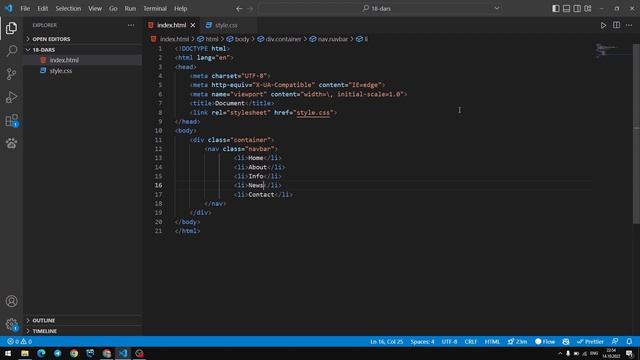Click Prettier status in status bar
This screenshot has width=640, height=360.
tap(590, 341)
